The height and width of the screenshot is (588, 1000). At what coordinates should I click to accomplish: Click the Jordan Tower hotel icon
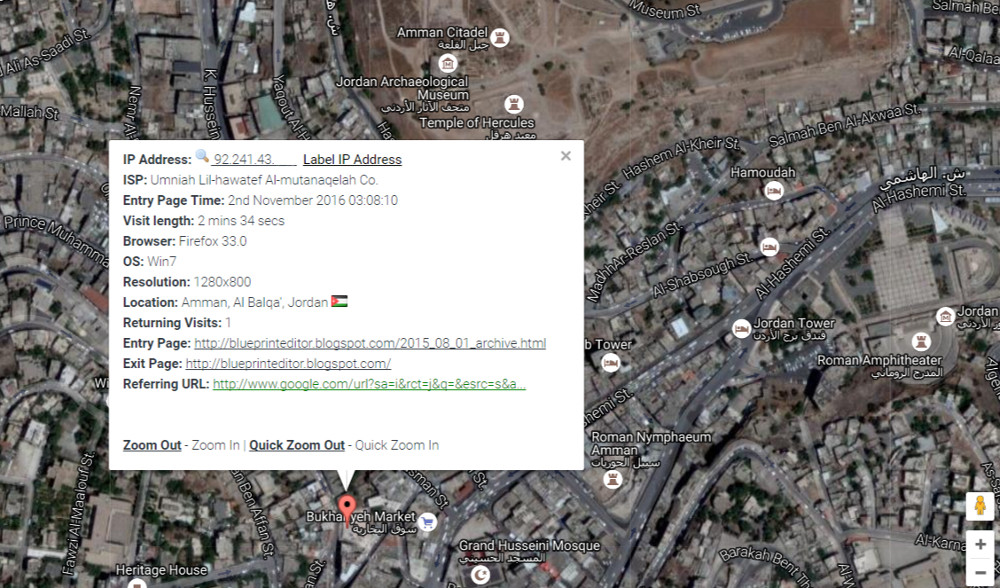coord(741,329)
